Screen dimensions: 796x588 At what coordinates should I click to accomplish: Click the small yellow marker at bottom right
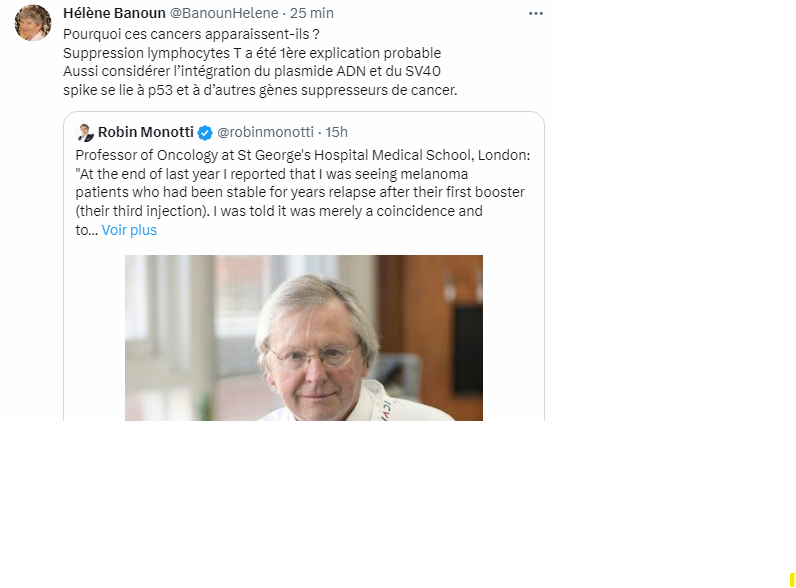coord(791,579)
